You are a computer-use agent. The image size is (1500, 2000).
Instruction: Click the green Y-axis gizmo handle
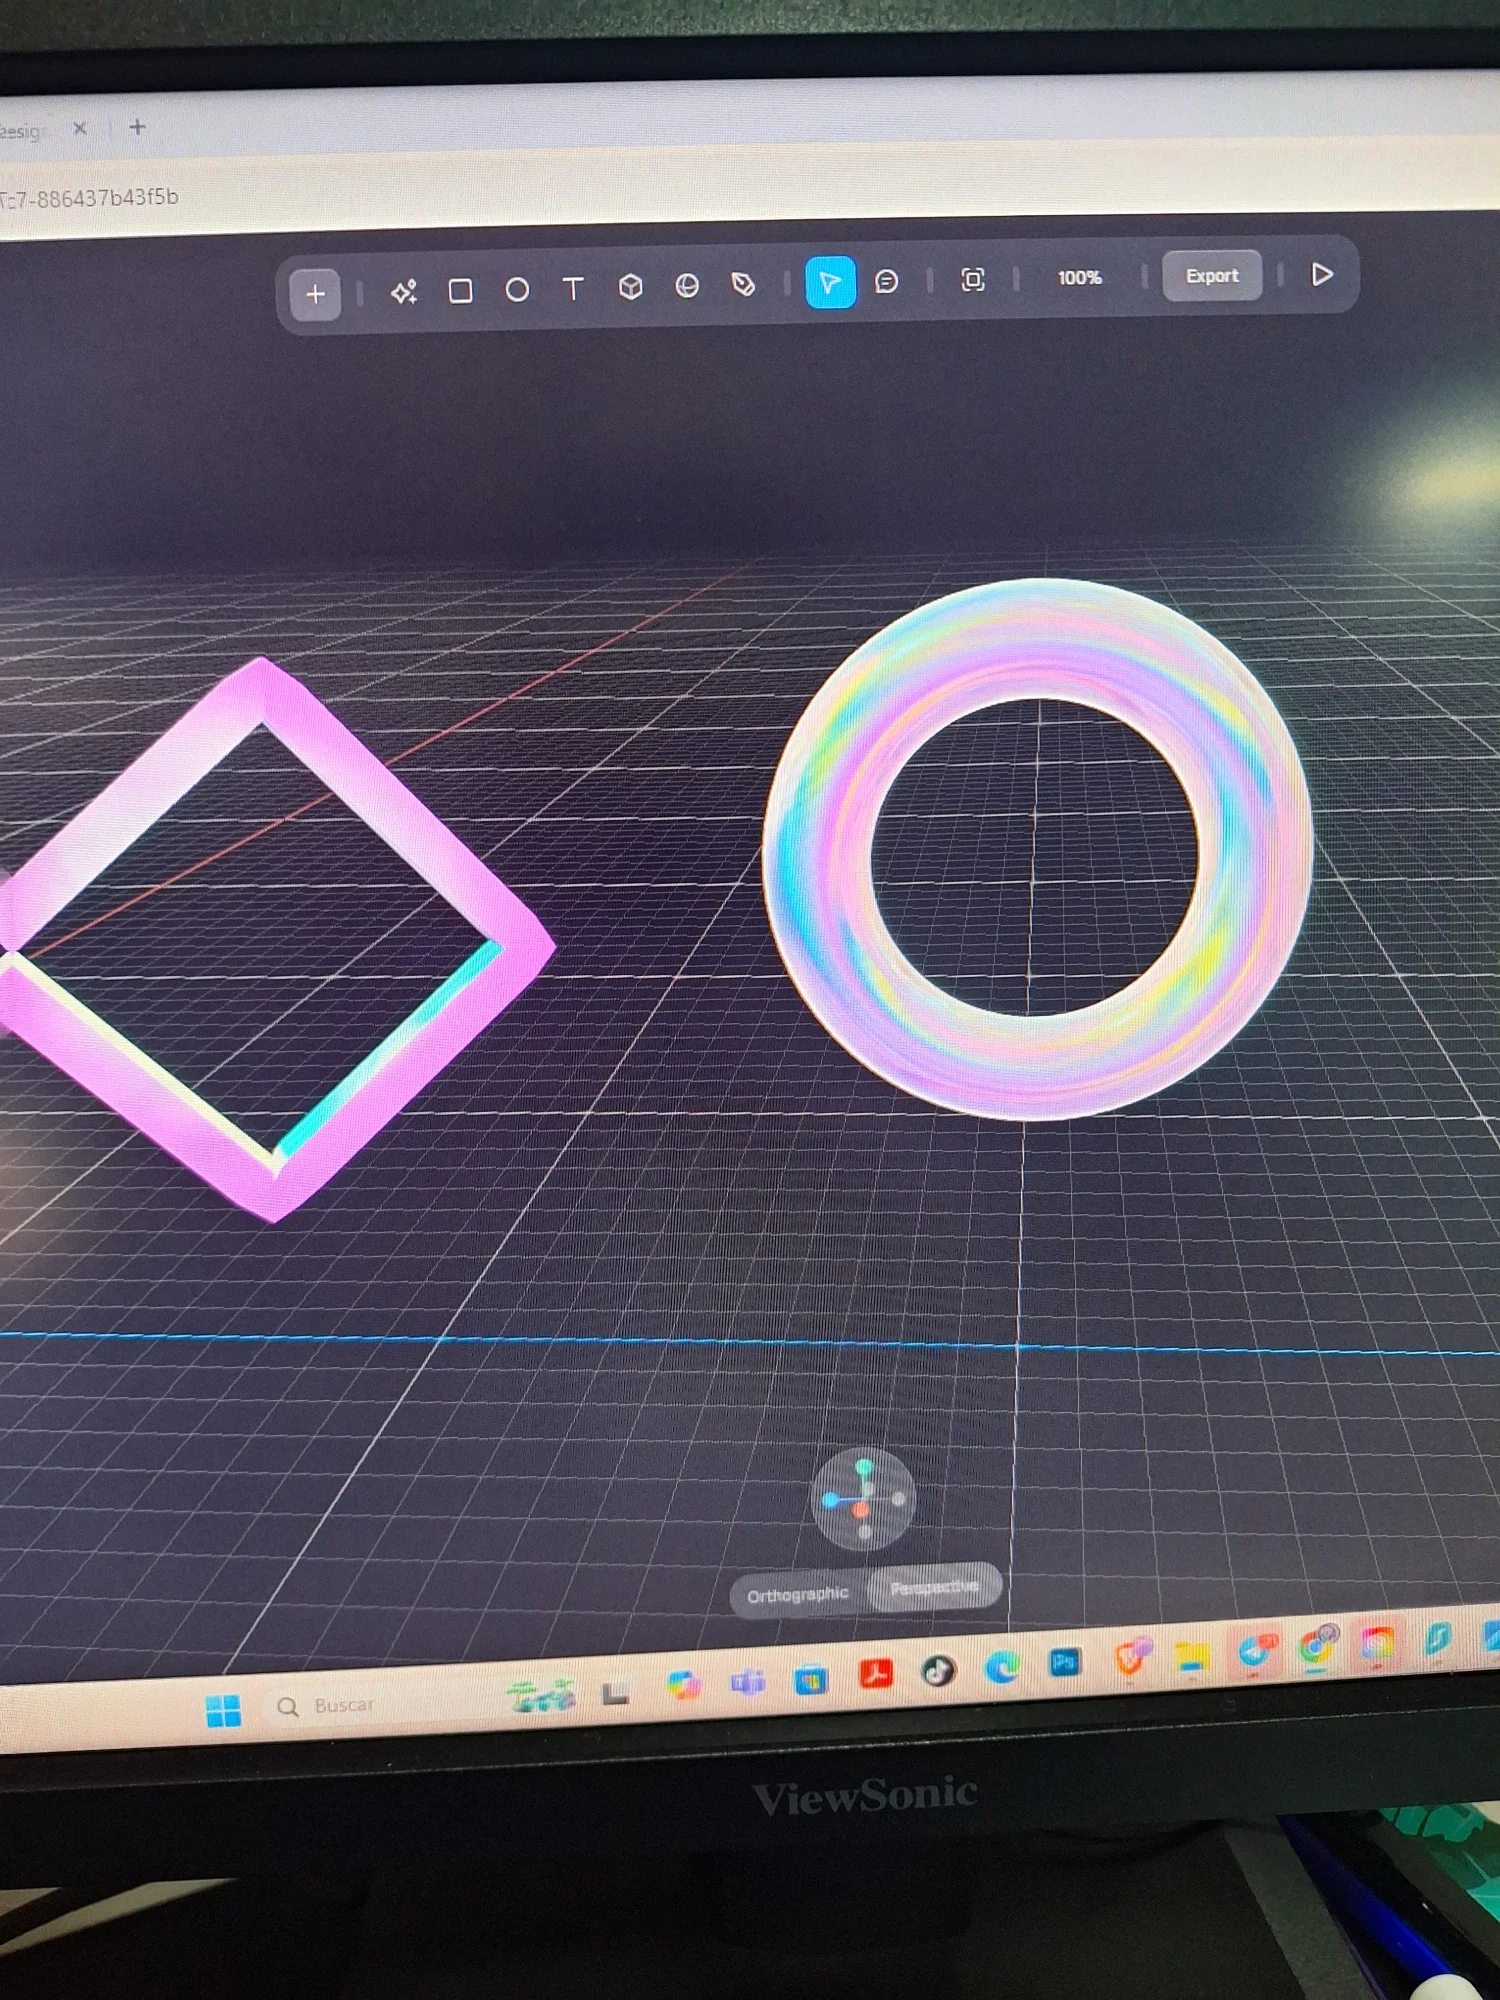pyautogui.click(x=865, y=1467)
